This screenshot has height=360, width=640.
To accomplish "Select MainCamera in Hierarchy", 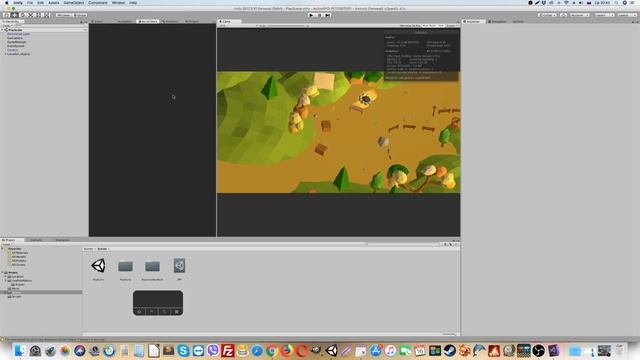I will click(15, 38).
